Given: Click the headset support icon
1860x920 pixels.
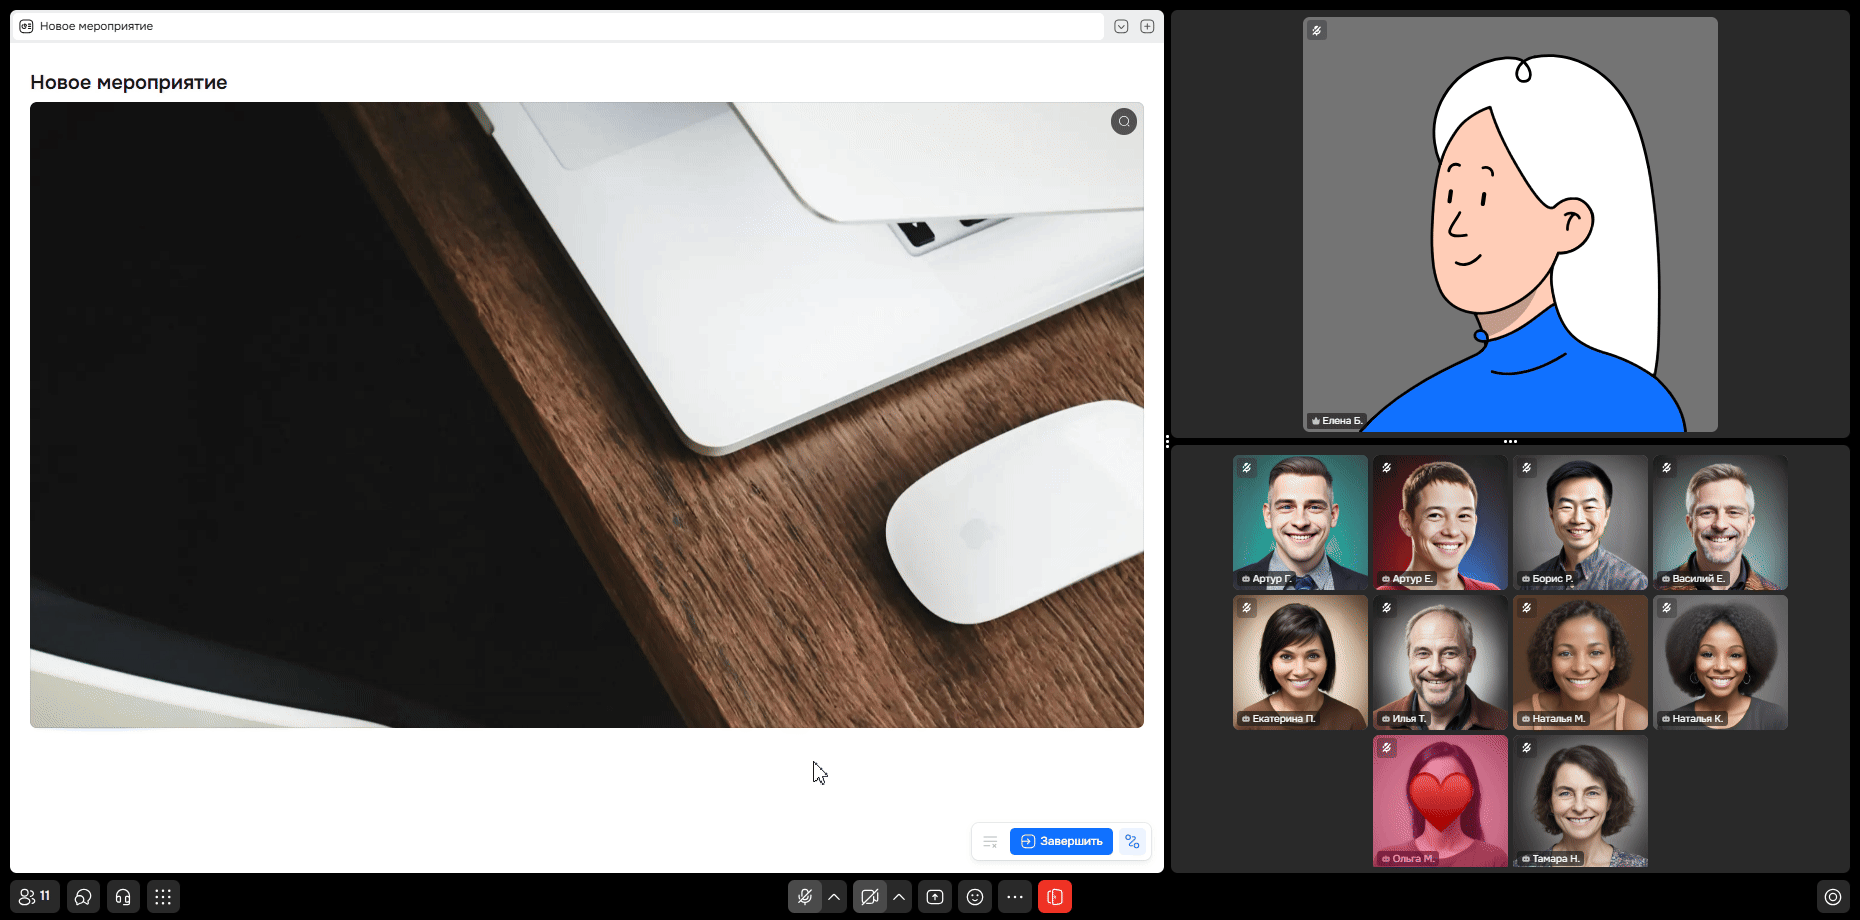Looking at the screenshot, I should coord(123,897).
